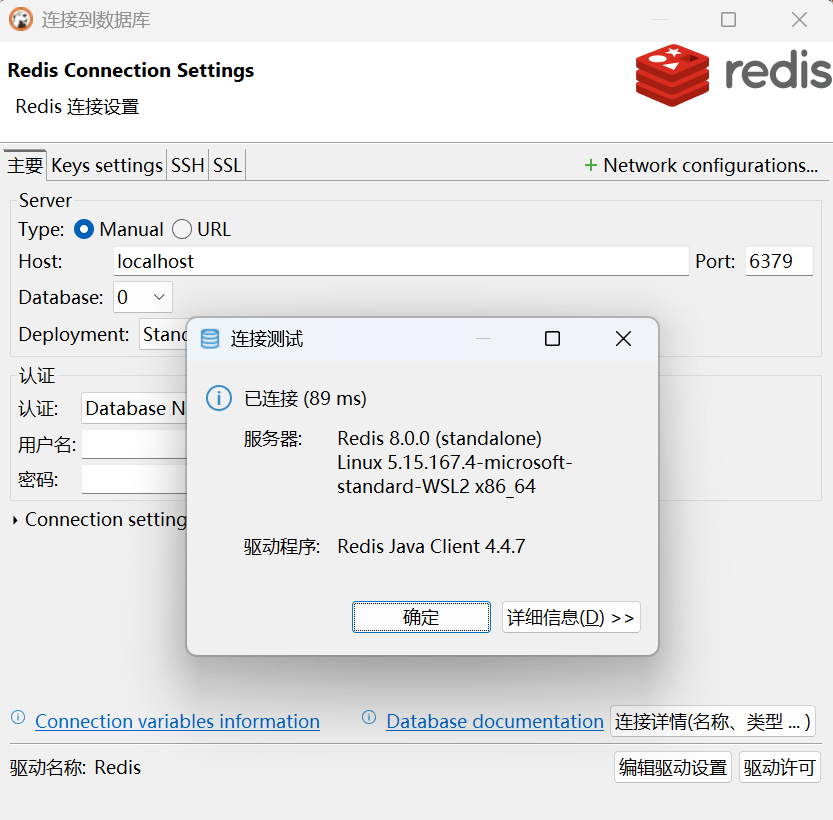The width and height of the screenshot is (833, 820).
Task: Select the Manual connection type radio
Action: (x=83, y=229)
